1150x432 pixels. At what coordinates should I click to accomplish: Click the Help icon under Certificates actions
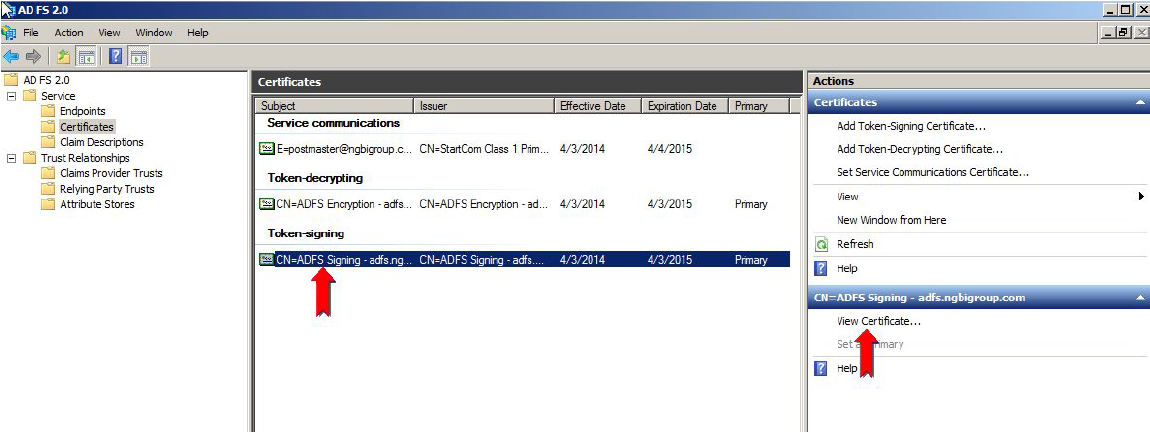point(821,268)
